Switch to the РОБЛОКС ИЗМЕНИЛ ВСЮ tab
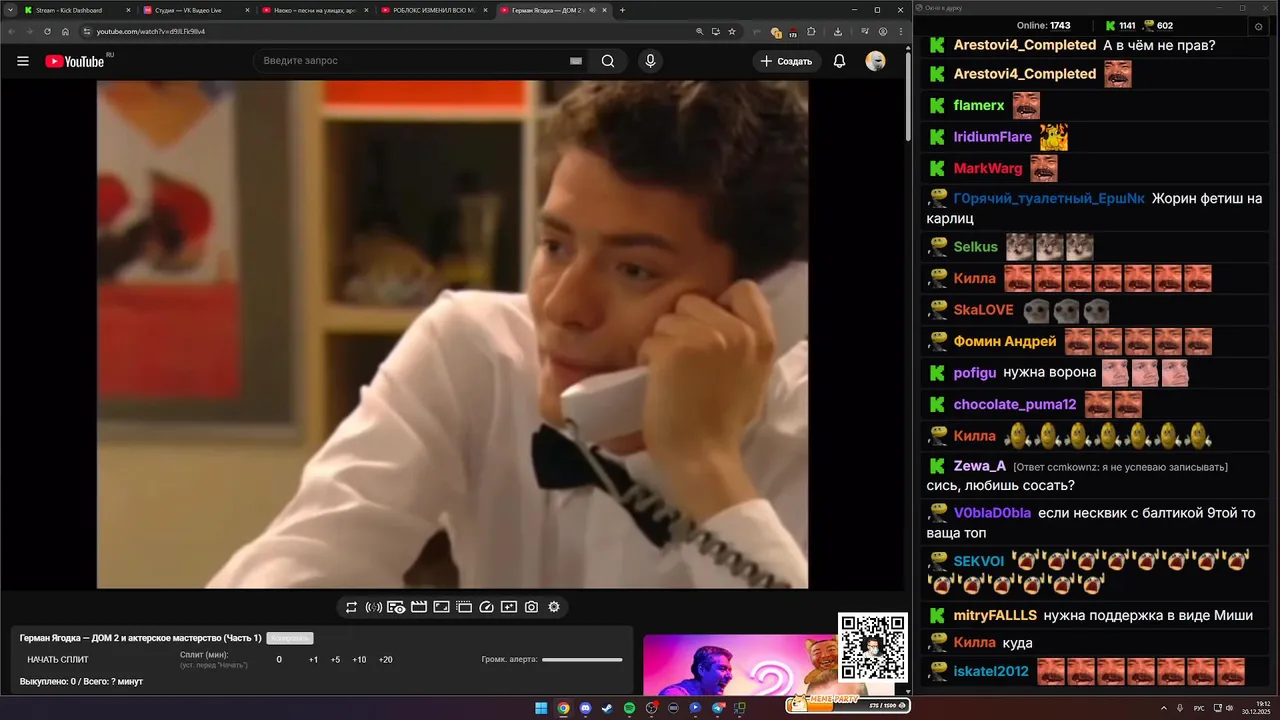Screen dimensions: 1280x720 pyautogui.click(x=434, y=10)
